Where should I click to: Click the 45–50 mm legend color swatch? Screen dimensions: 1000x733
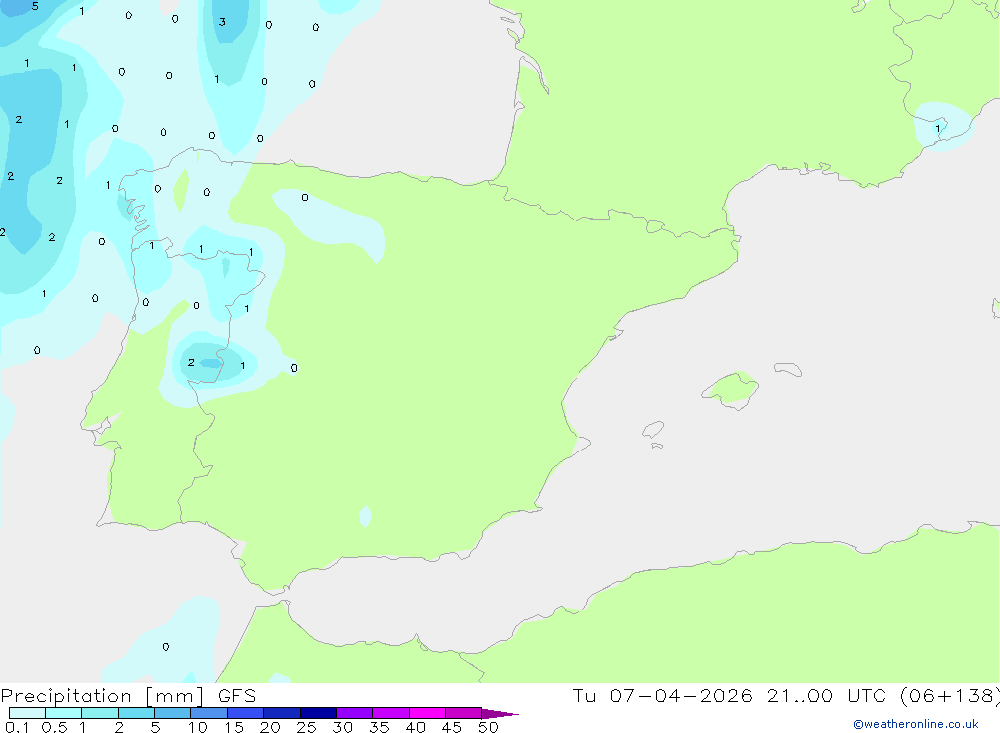tap(463, 713)
